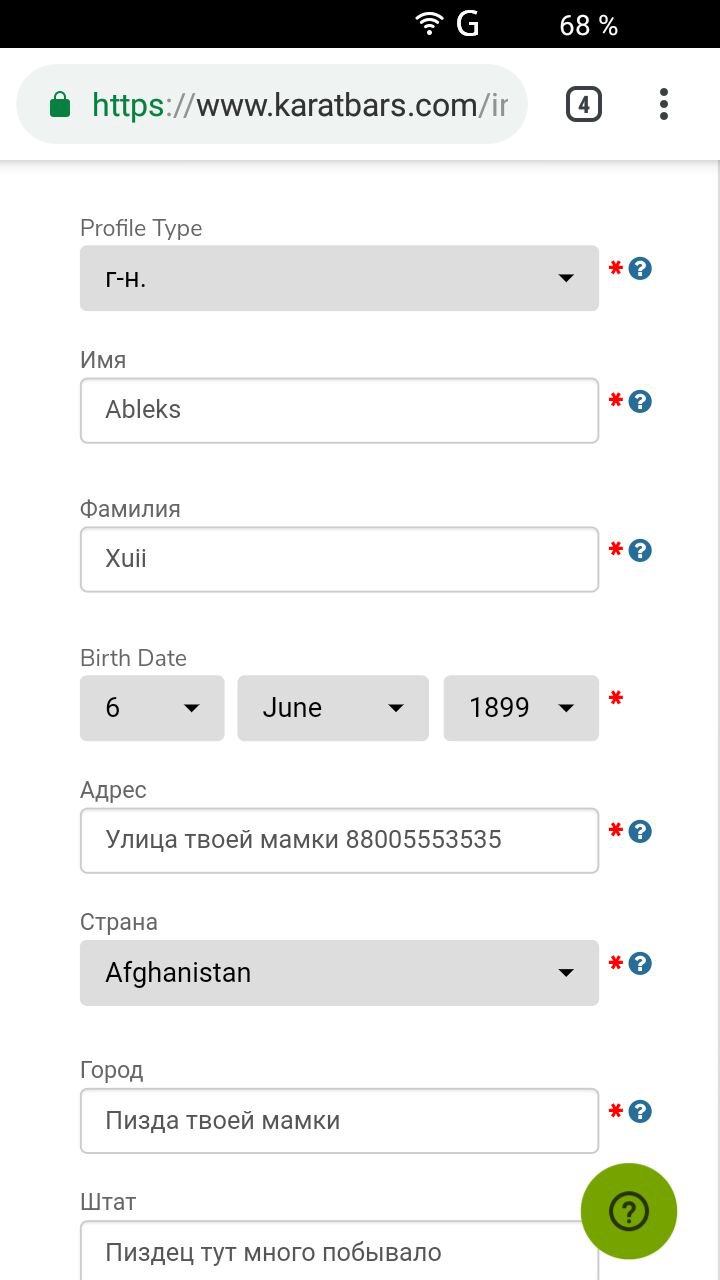Open help icon beside Имя field
Screen dimensions: 720x1280
[x=640, y=401]
